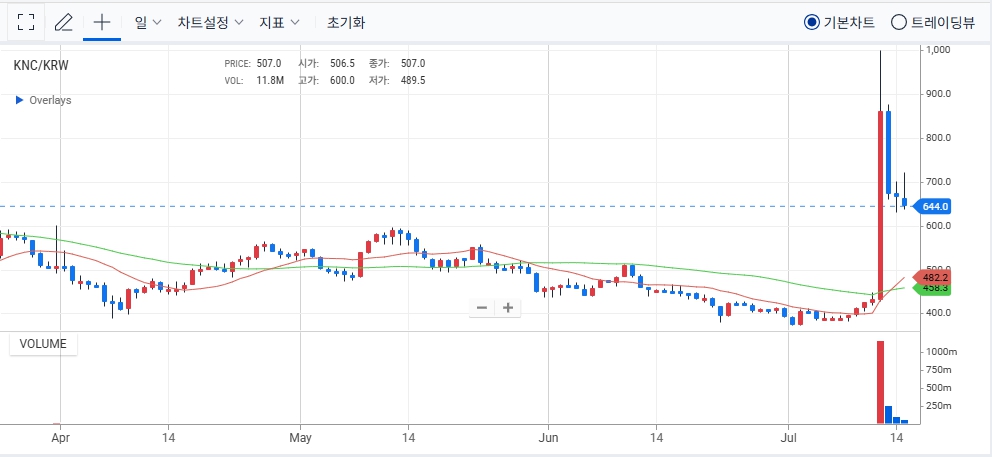
Task: Click the Jul label on time axis
Action: coord(788,437)
